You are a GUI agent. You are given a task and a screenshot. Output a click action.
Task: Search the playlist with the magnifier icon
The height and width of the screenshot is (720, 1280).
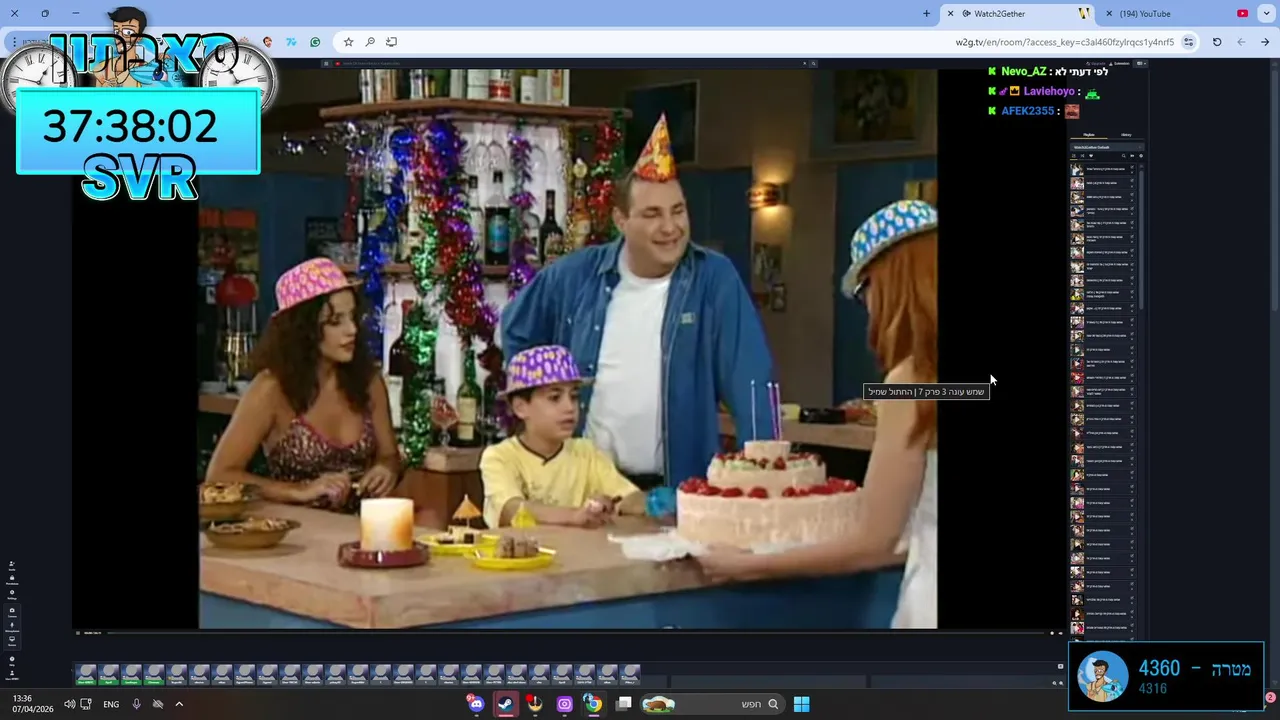(1123, 156)
